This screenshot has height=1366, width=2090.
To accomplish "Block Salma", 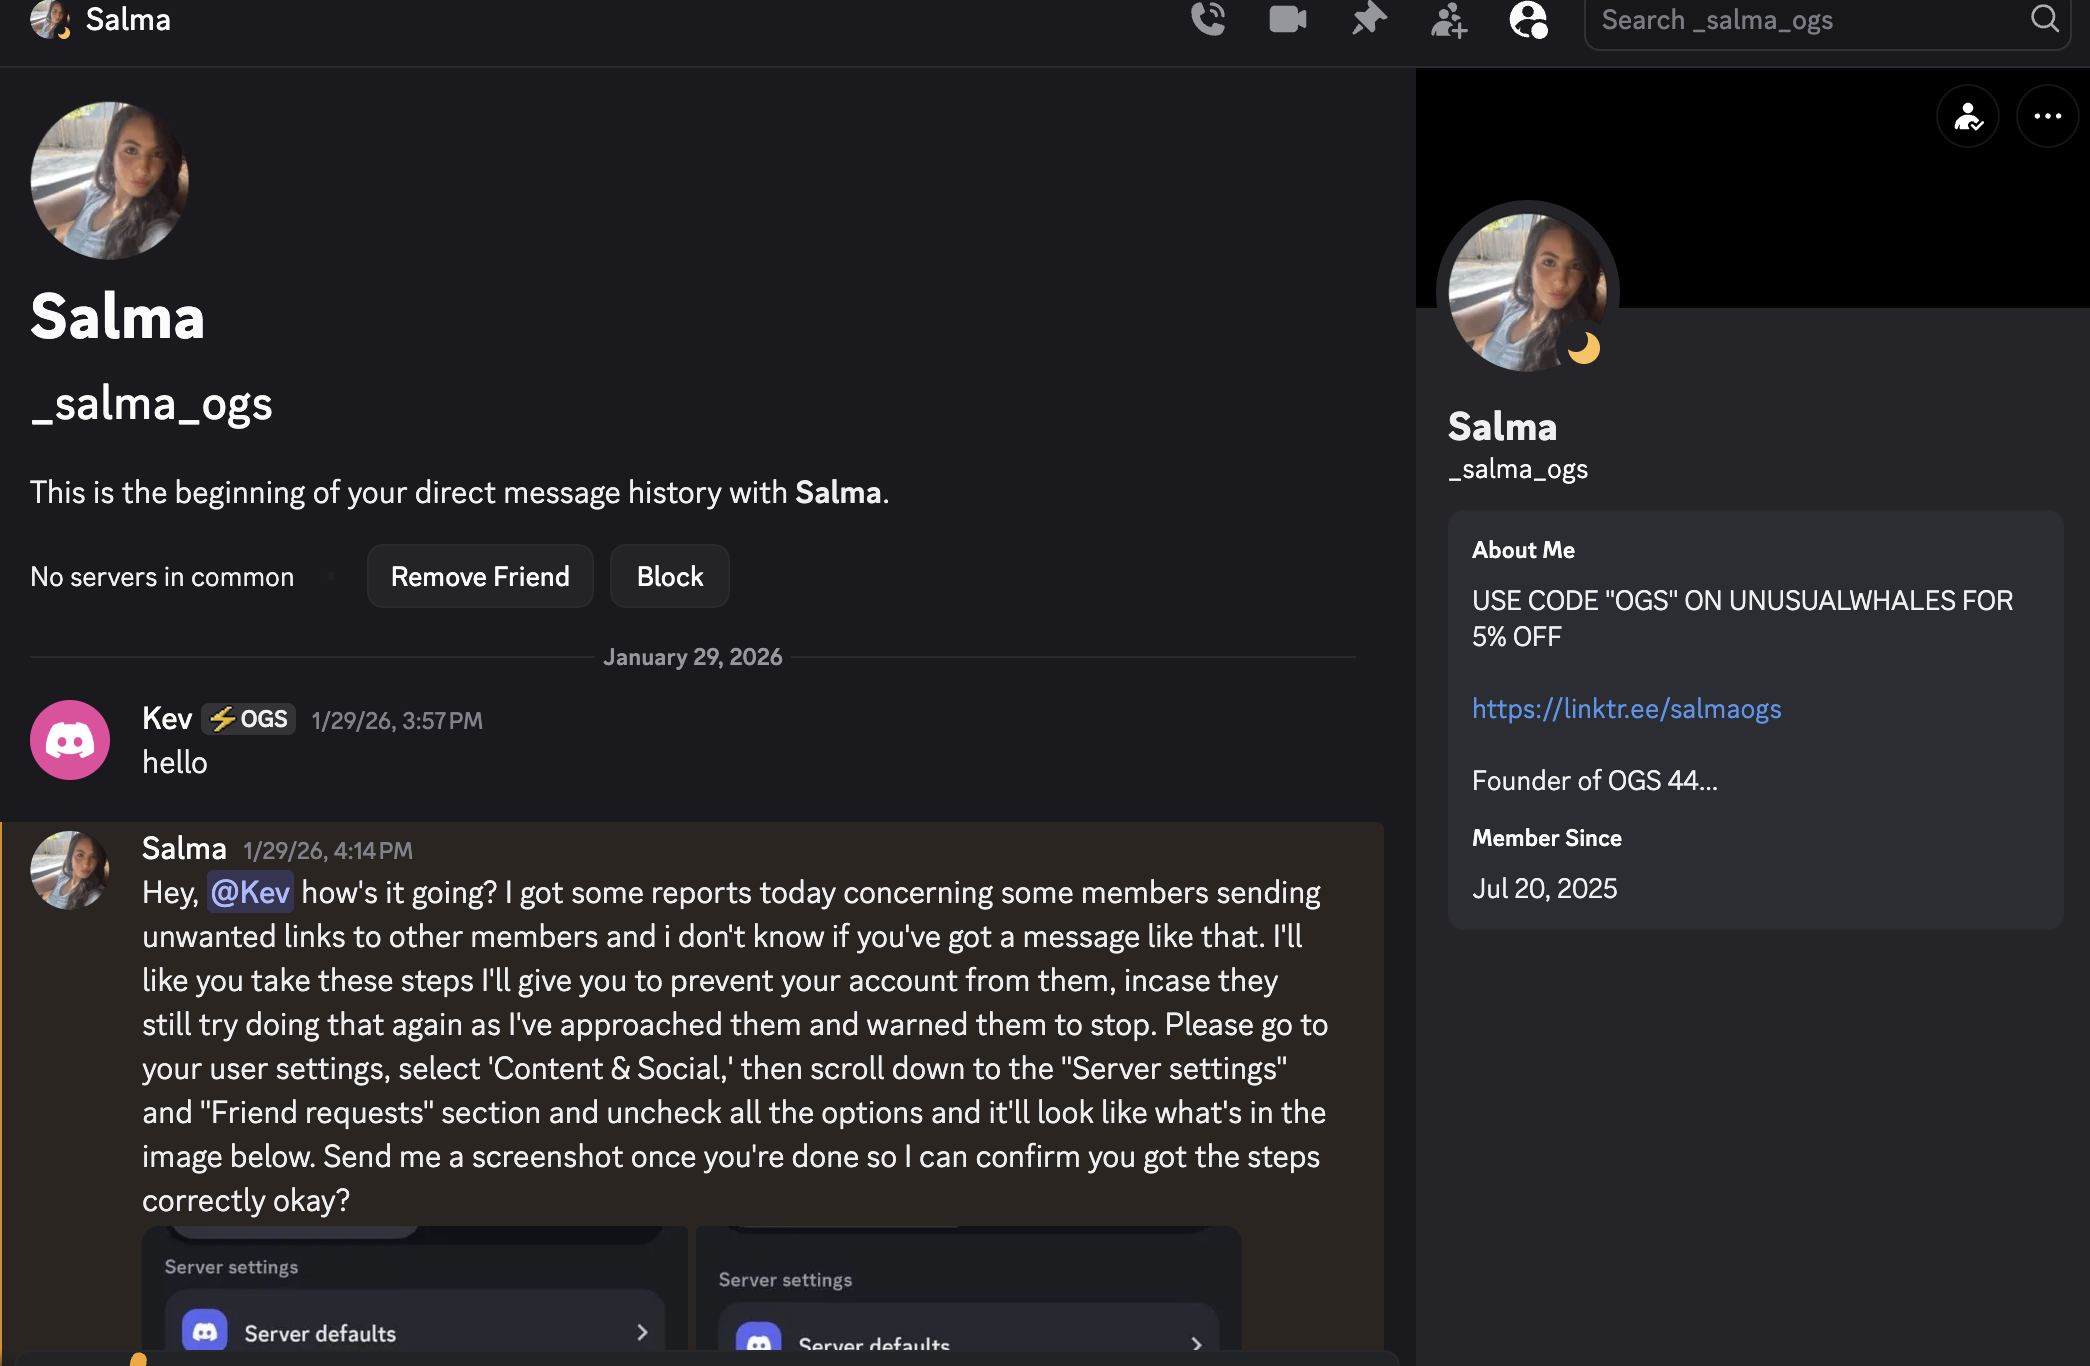I will 669,576.
